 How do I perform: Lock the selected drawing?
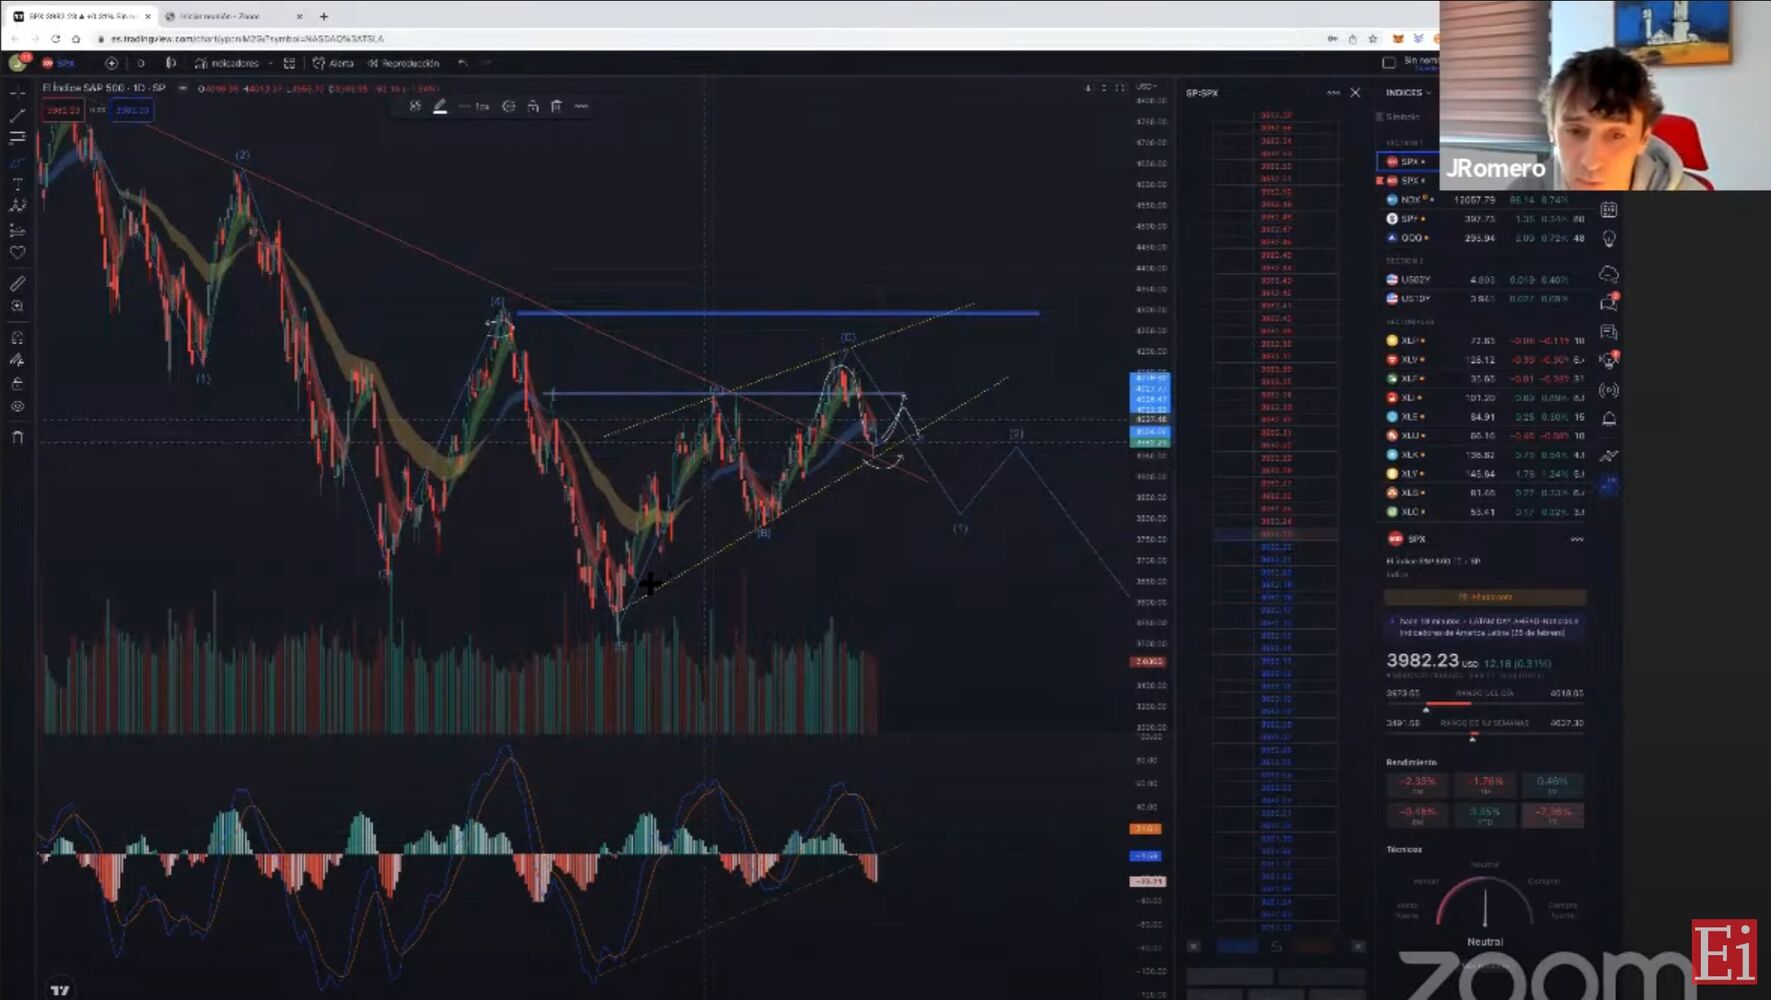coord(533,106)
